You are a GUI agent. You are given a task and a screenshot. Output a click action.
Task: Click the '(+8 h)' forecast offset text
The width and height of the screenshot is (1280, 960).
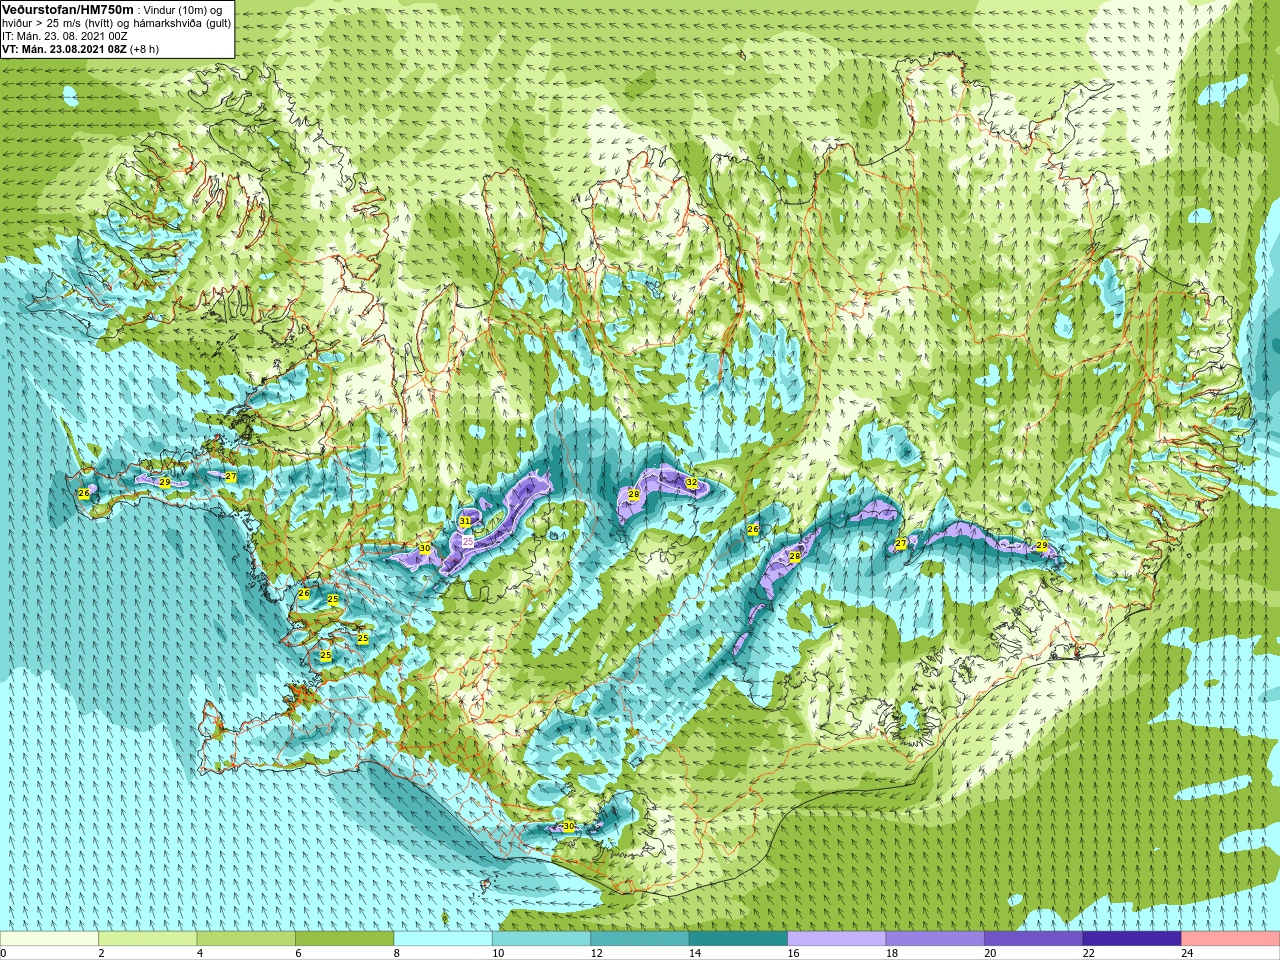145,49
